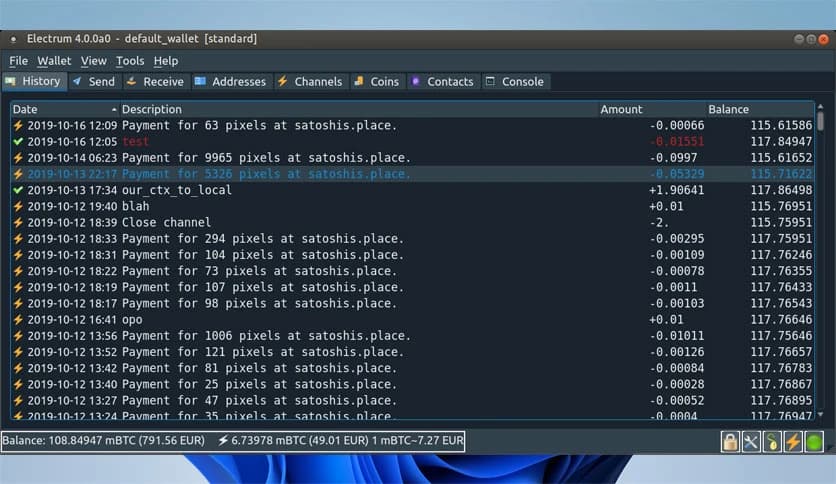Screen dimensions: 836x484
Task: Select the 'our_ctx_to_local' transaction
Action: click(x=177, y=190)
